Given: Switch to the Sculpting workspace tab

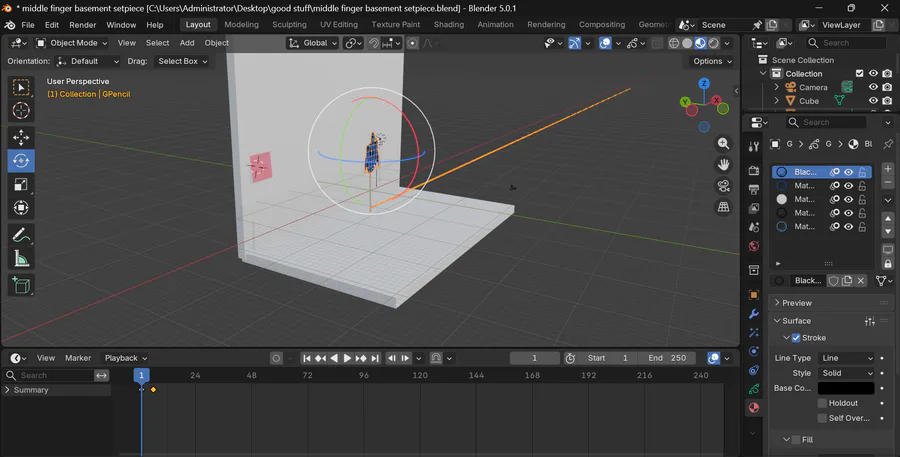Looking at the screenshot, I should pyautogui.click(x=289, y=24).
